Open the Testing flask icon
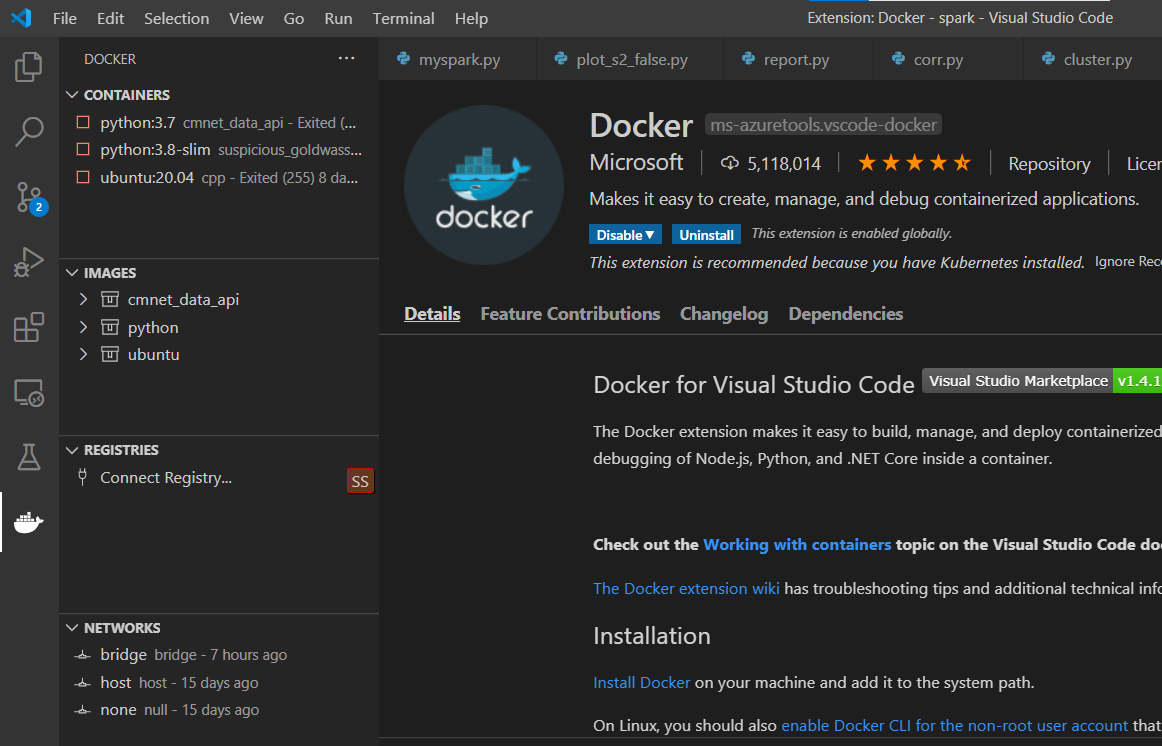Image resolution: width=1162 pixels, height=746 pixels. tap(29, 457)
